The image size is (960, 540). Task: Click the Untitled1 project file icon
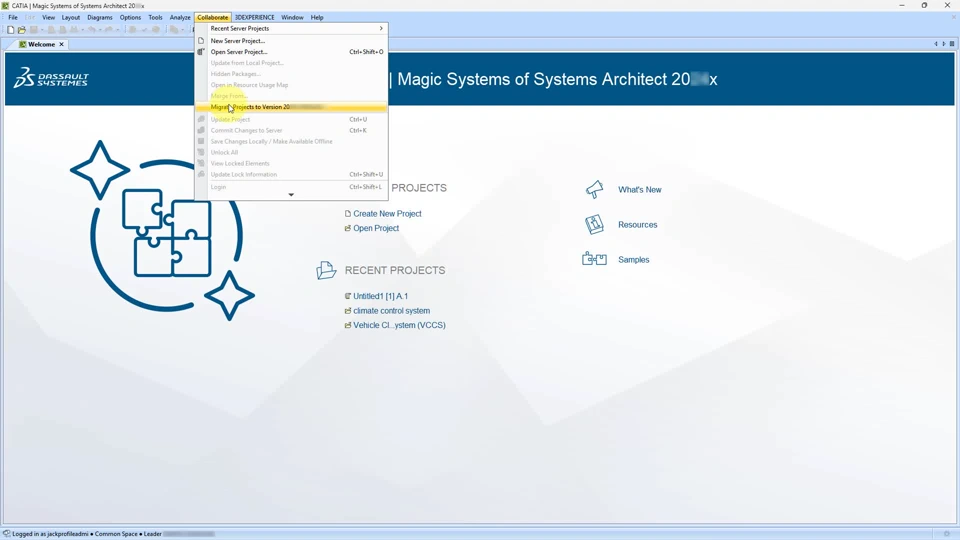click(348, 296)
